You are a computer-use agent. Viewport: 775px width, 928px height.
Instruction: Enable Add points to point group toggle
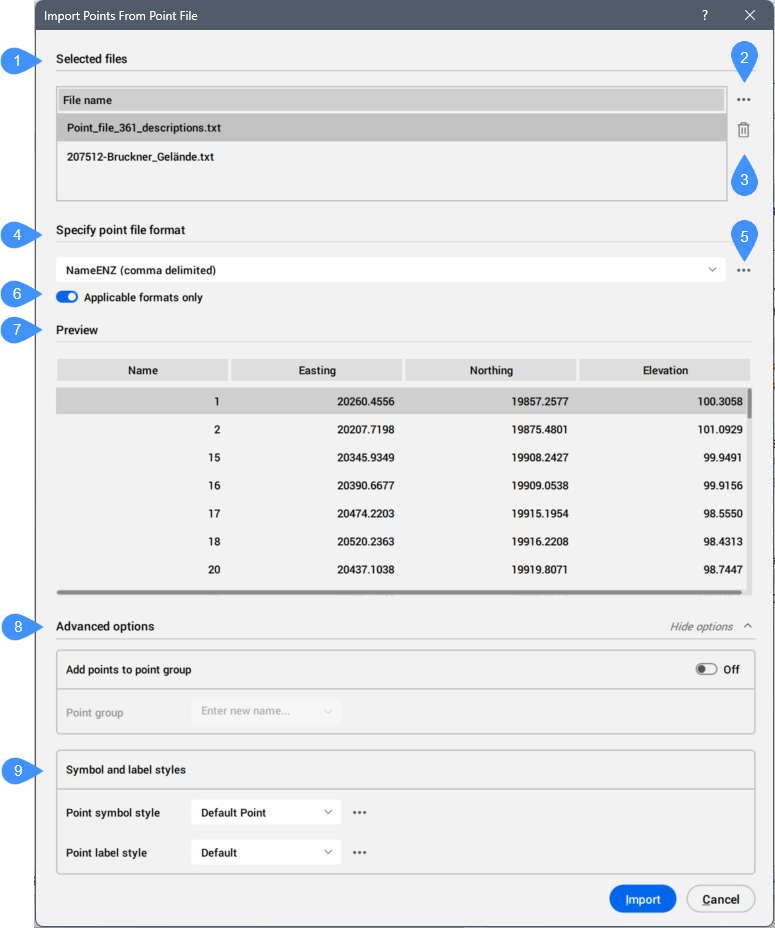point(706,669)
